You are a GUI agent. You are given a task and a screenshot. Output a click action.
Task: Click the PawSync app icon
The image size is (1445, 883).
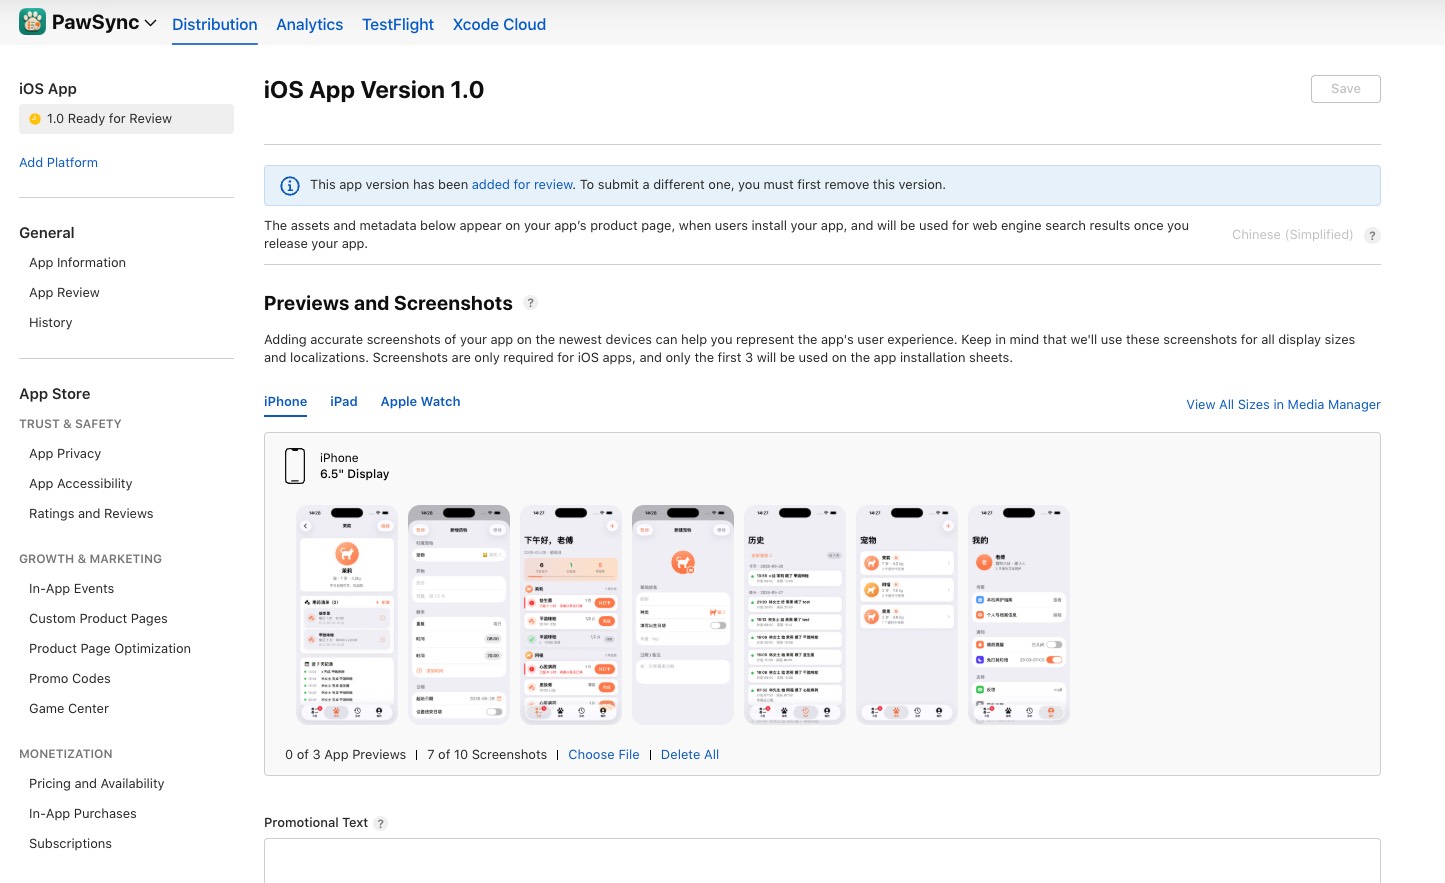click(x=32, y=22)
